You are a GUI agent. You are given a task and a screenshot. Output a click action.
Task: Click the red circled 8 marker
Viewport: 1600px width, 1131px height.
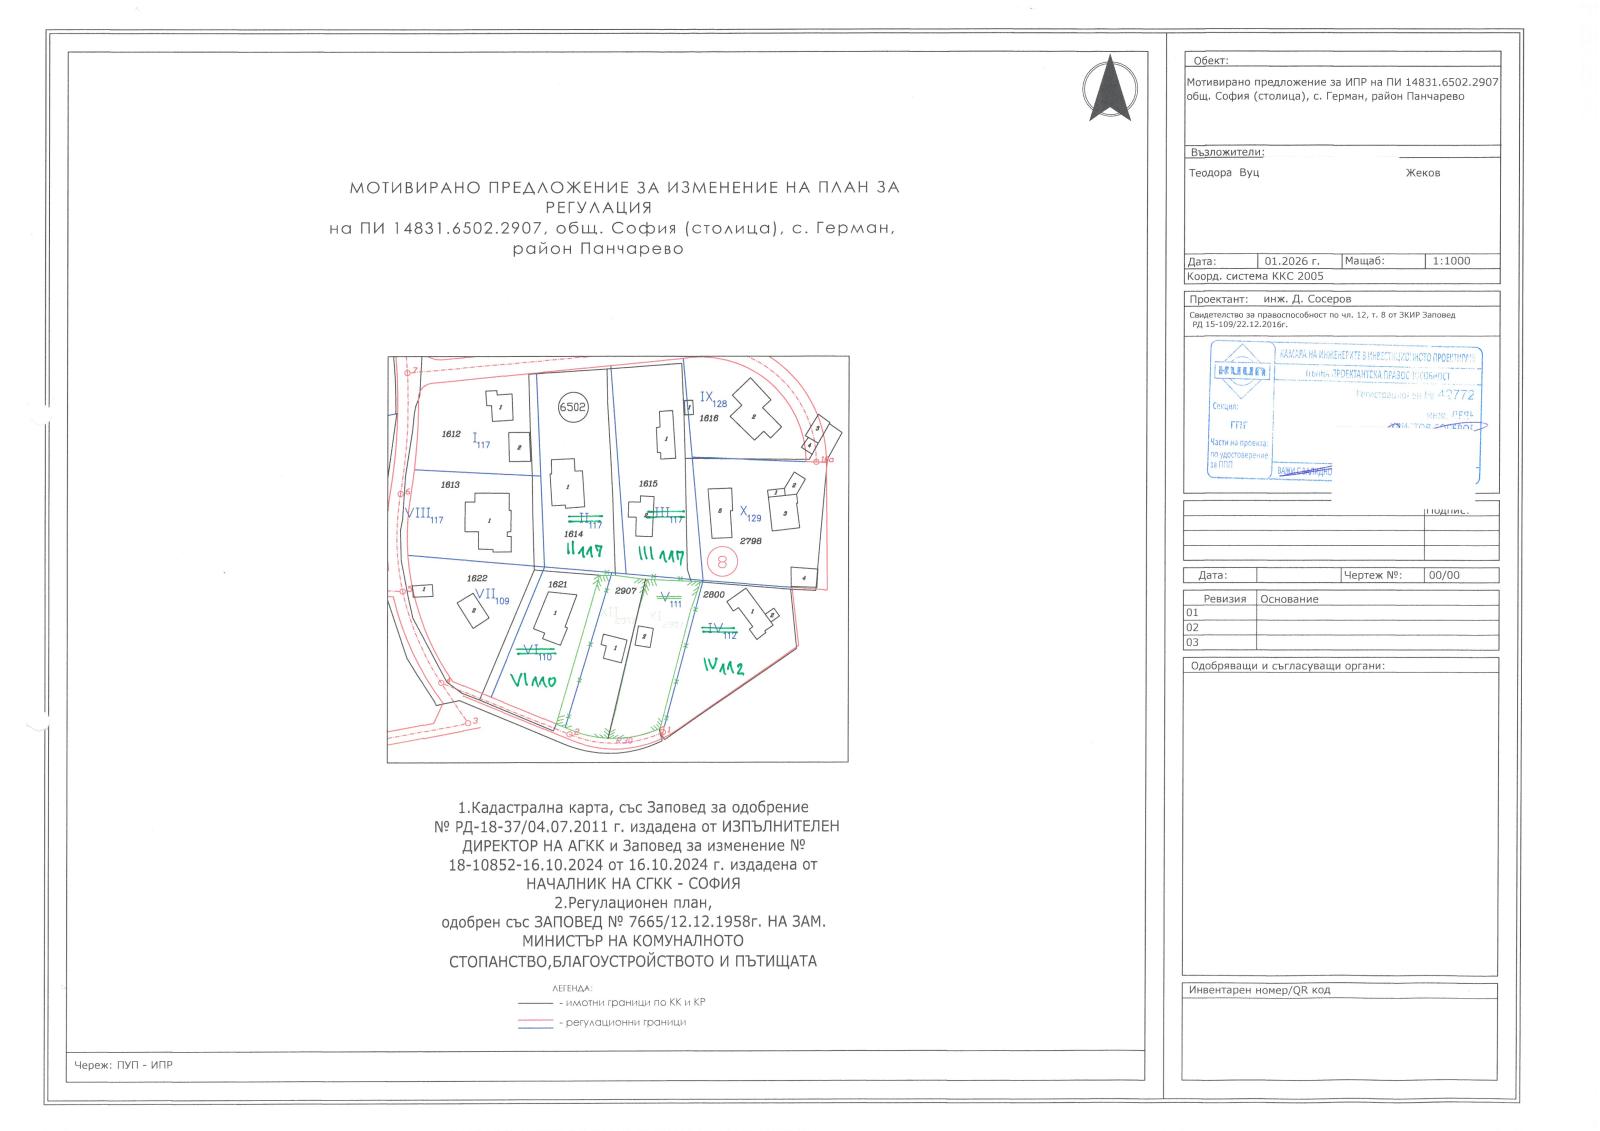click(x=722, y=561)
